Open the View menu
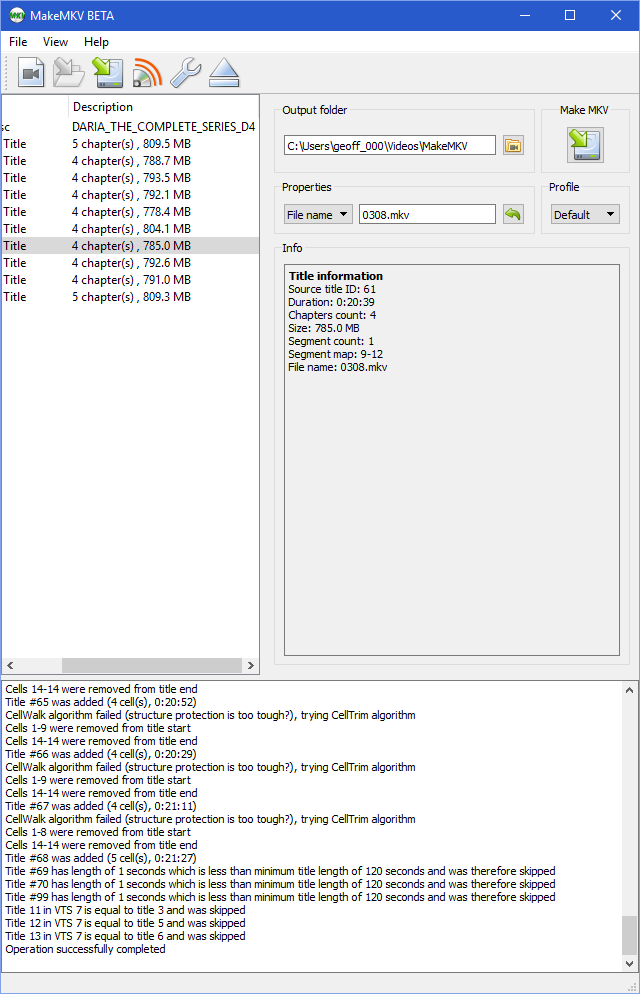 pyautogui.click(x=55, y=42)
